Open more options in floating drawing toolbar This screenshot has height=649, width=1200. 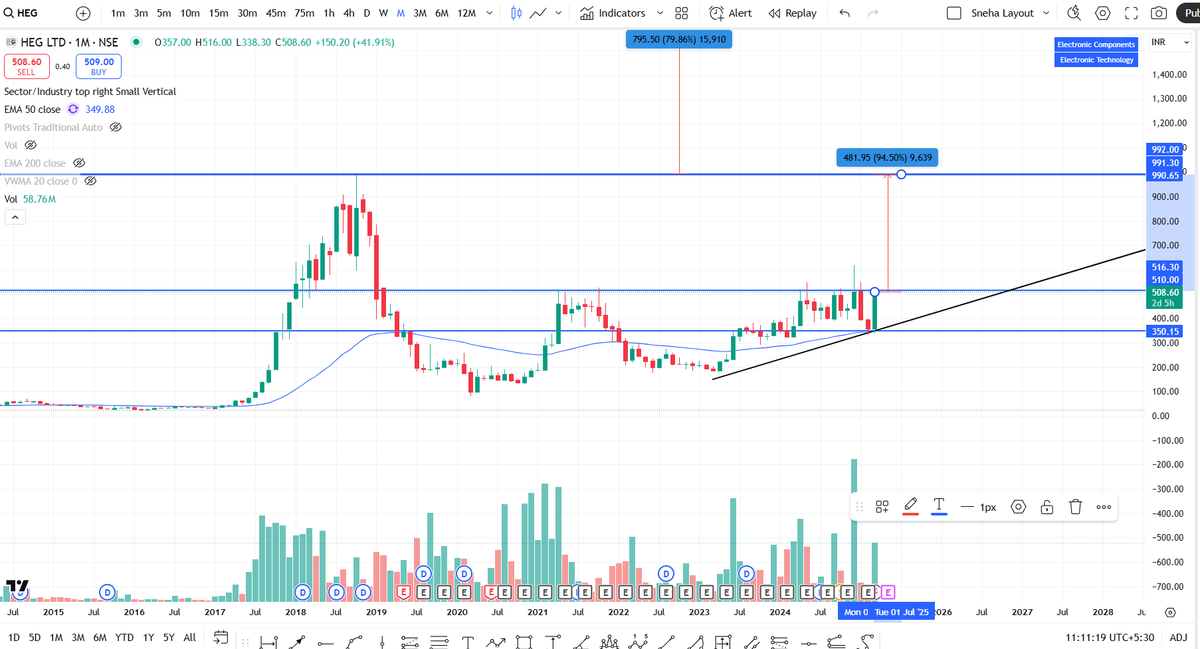pyautogui.click(x=1103, y=507)
